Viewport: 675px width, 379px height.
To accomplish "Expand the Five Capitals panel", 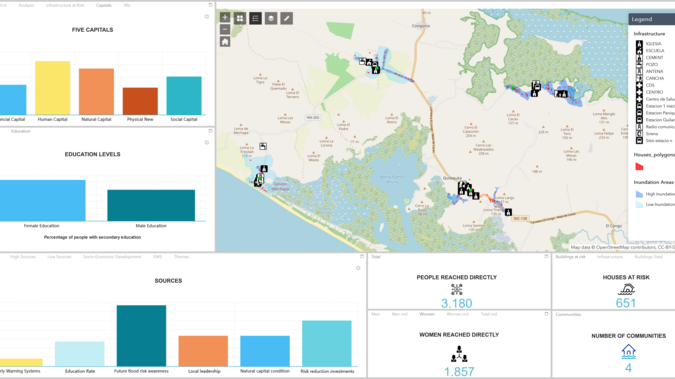I will (x=211, y=5).
